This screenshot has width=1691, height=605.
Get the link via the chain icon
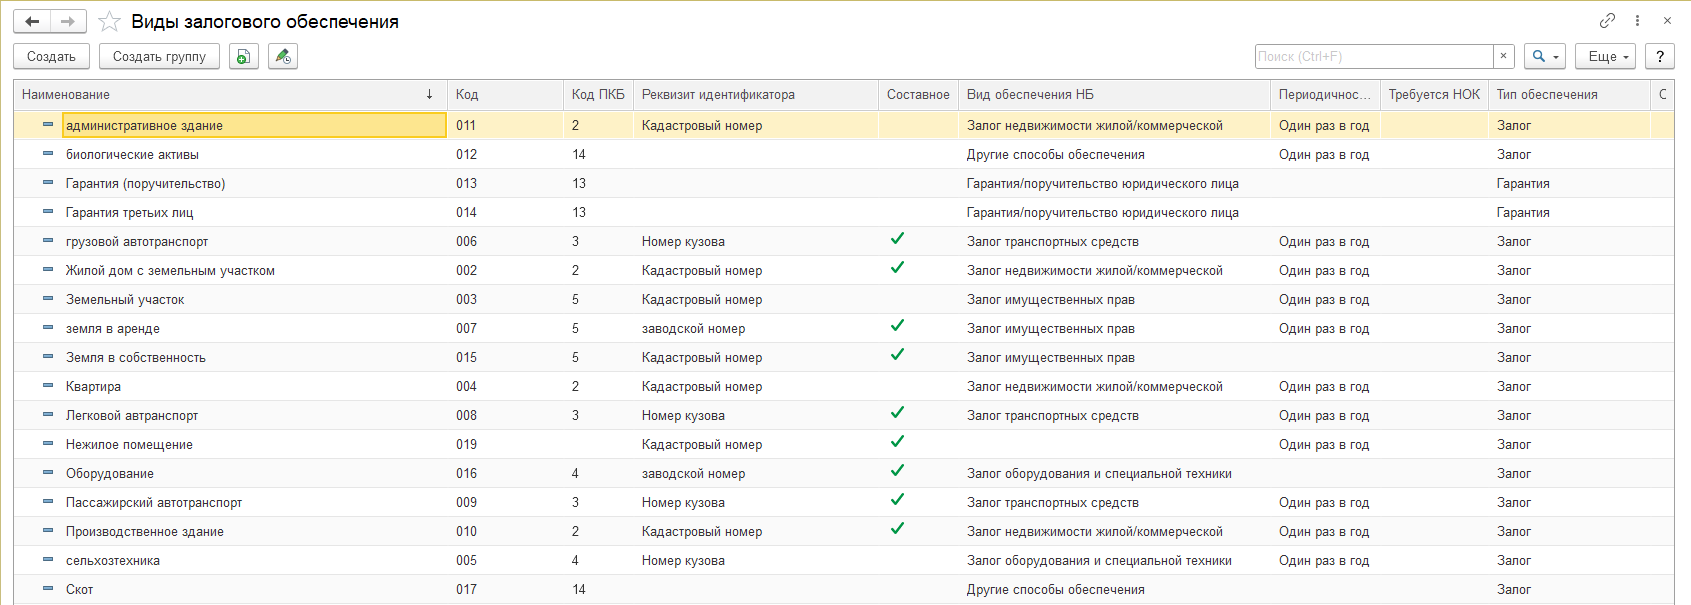(1607, 21)
